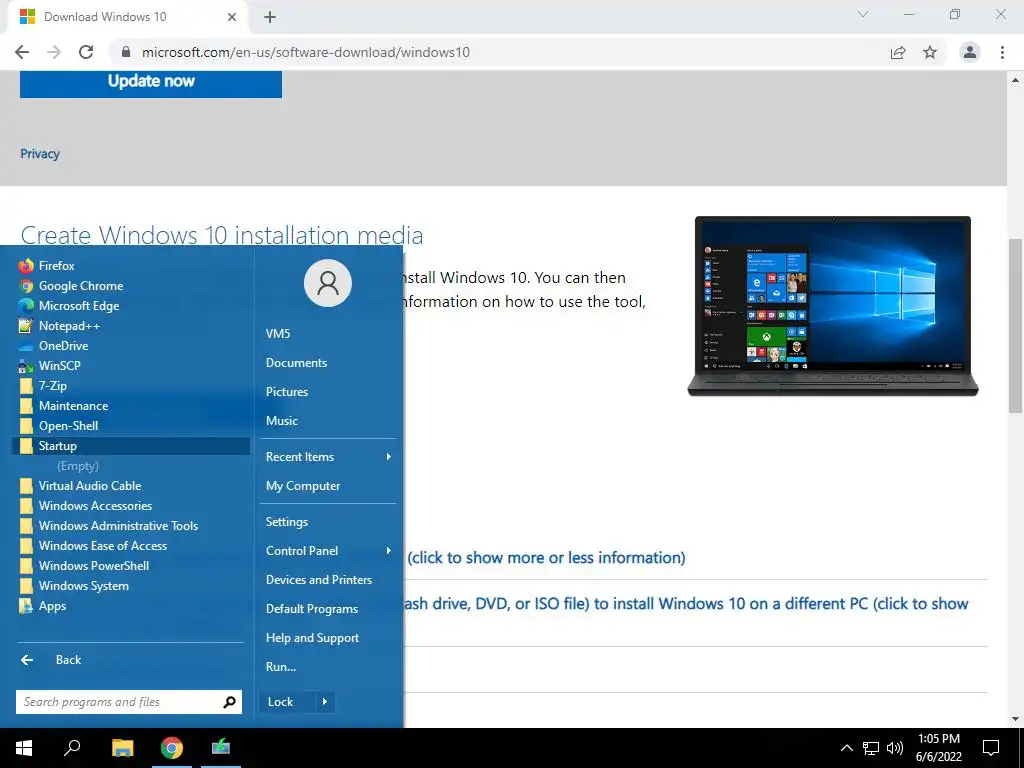1024x768 pixels.
Task: Open the Chrome profile menu
Action: coord(970,52)
